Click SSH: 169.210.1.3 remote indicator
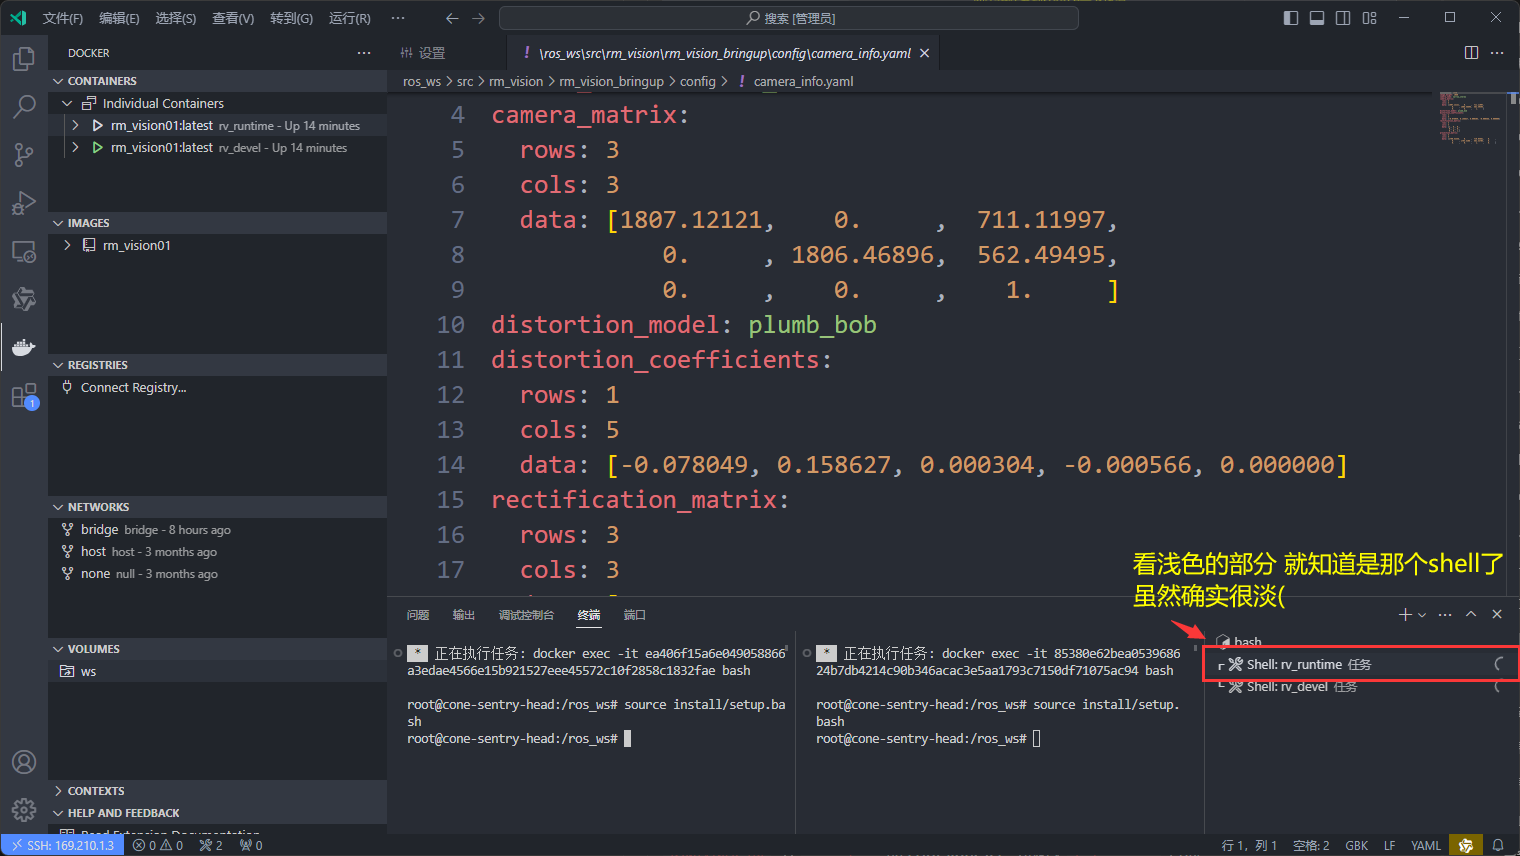Viewport: 1520px width, 856px height. click(x=62, y=845)
